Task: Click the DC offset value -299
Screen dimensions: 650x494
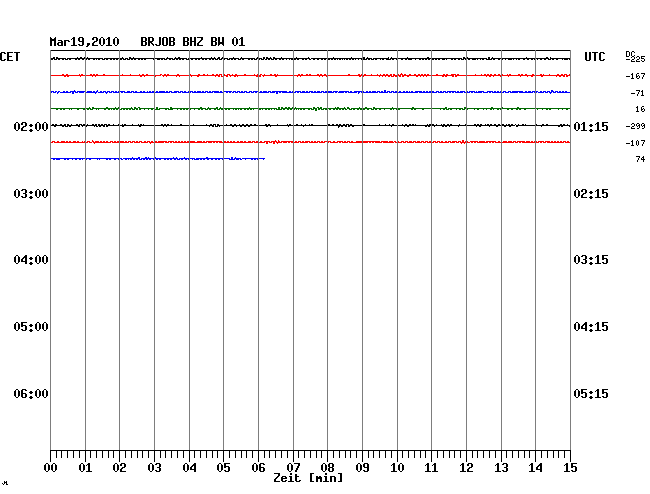Action: click(x=635, y=126)
